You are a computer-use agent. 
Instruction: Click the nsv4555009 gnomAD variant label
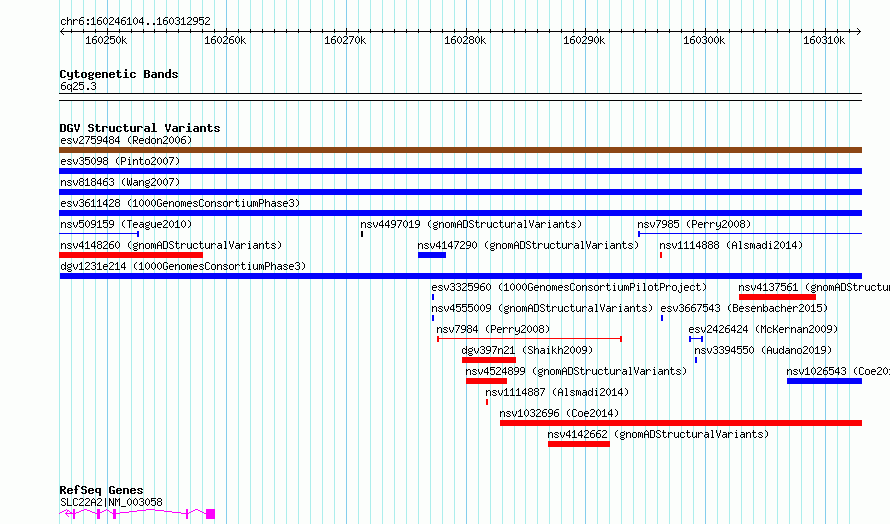[542, 308]
